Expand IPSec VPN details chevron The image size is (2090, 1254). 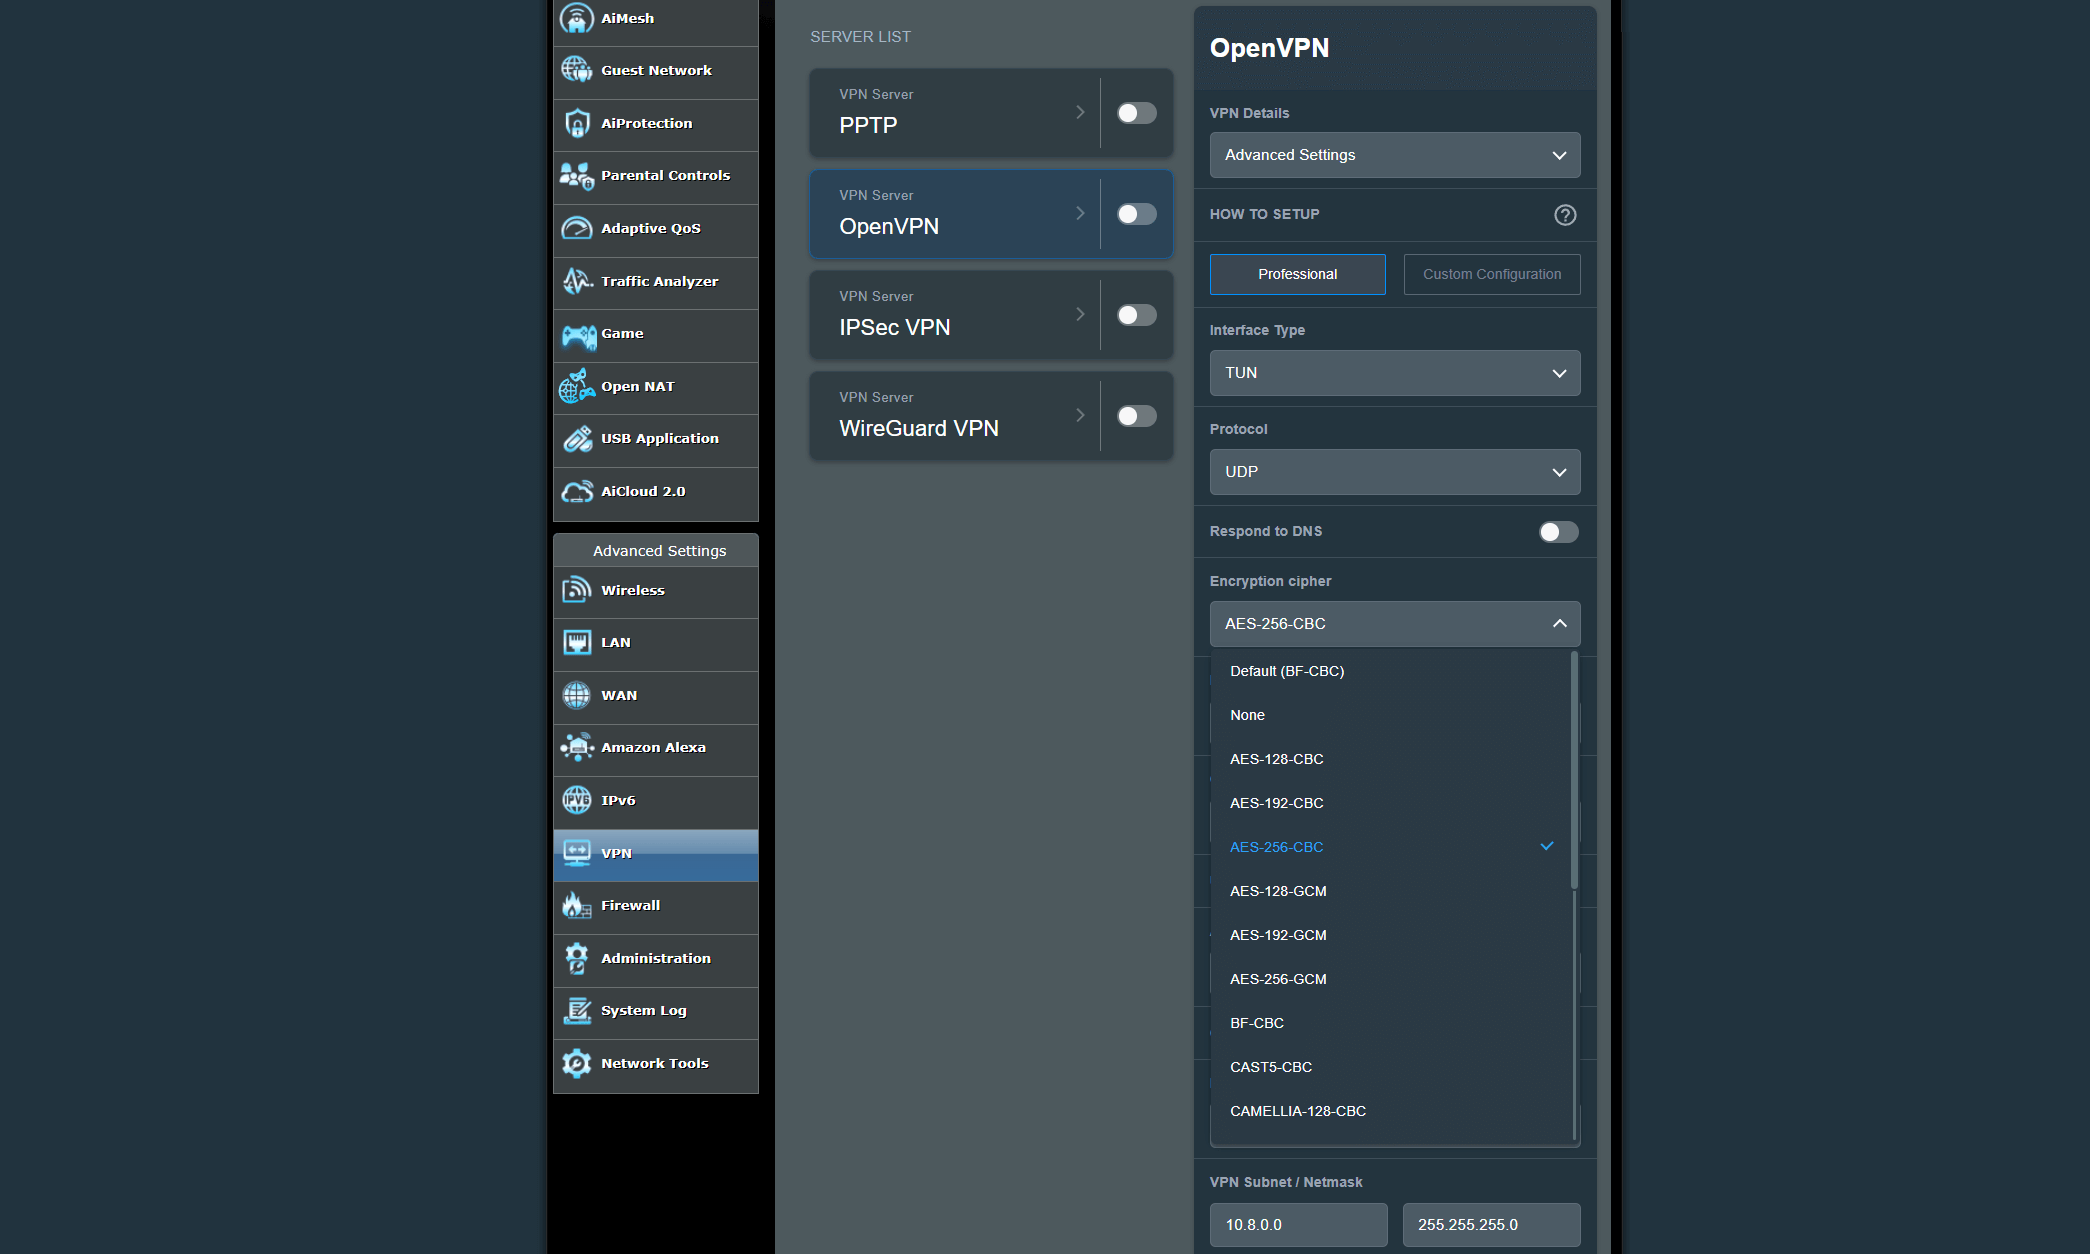1080,314
